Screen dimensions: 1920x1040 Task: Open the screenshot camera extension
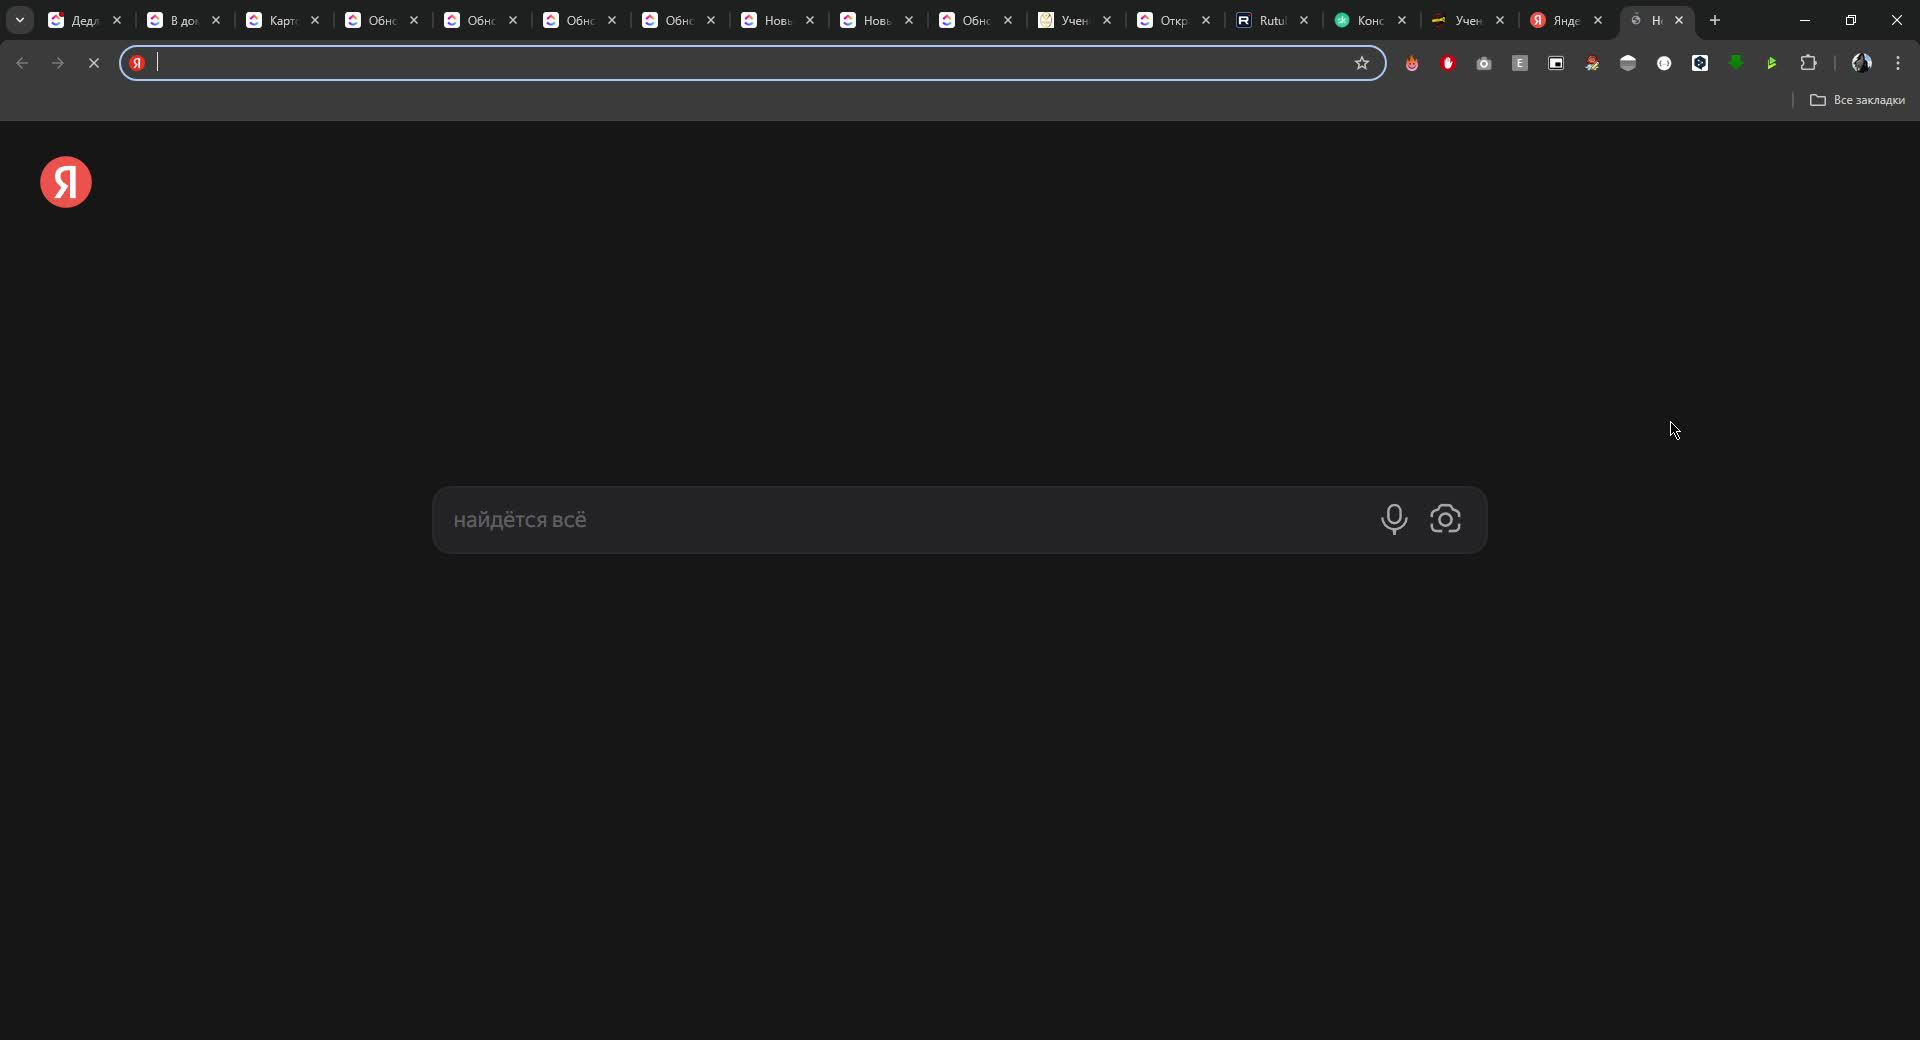[x=1484, y=62]
